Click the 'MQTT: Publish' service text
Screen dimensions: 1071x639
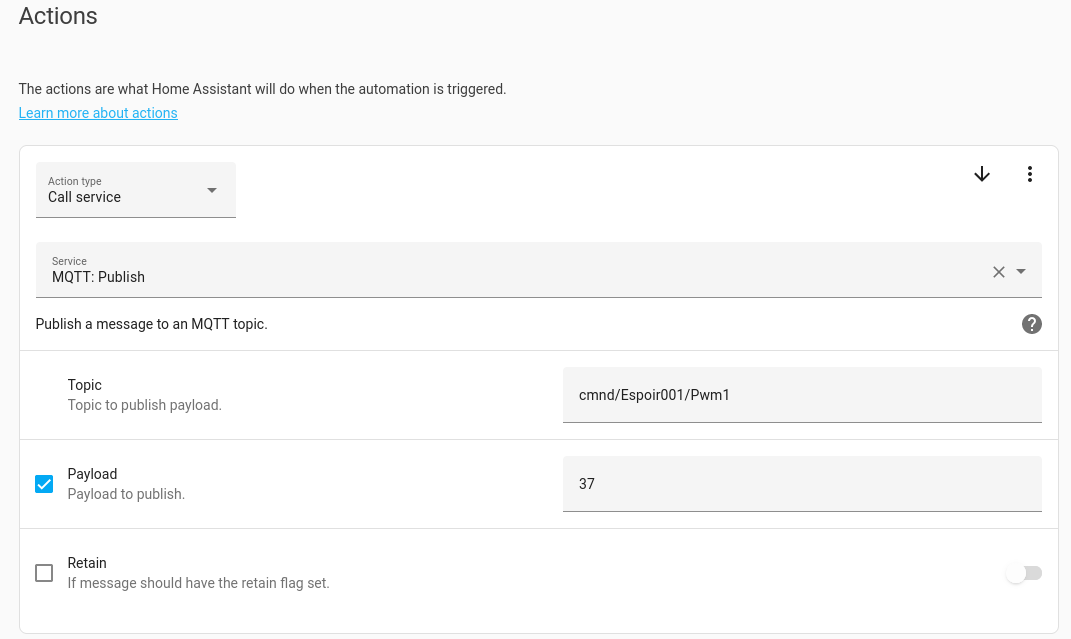click(x=98, y=277)
